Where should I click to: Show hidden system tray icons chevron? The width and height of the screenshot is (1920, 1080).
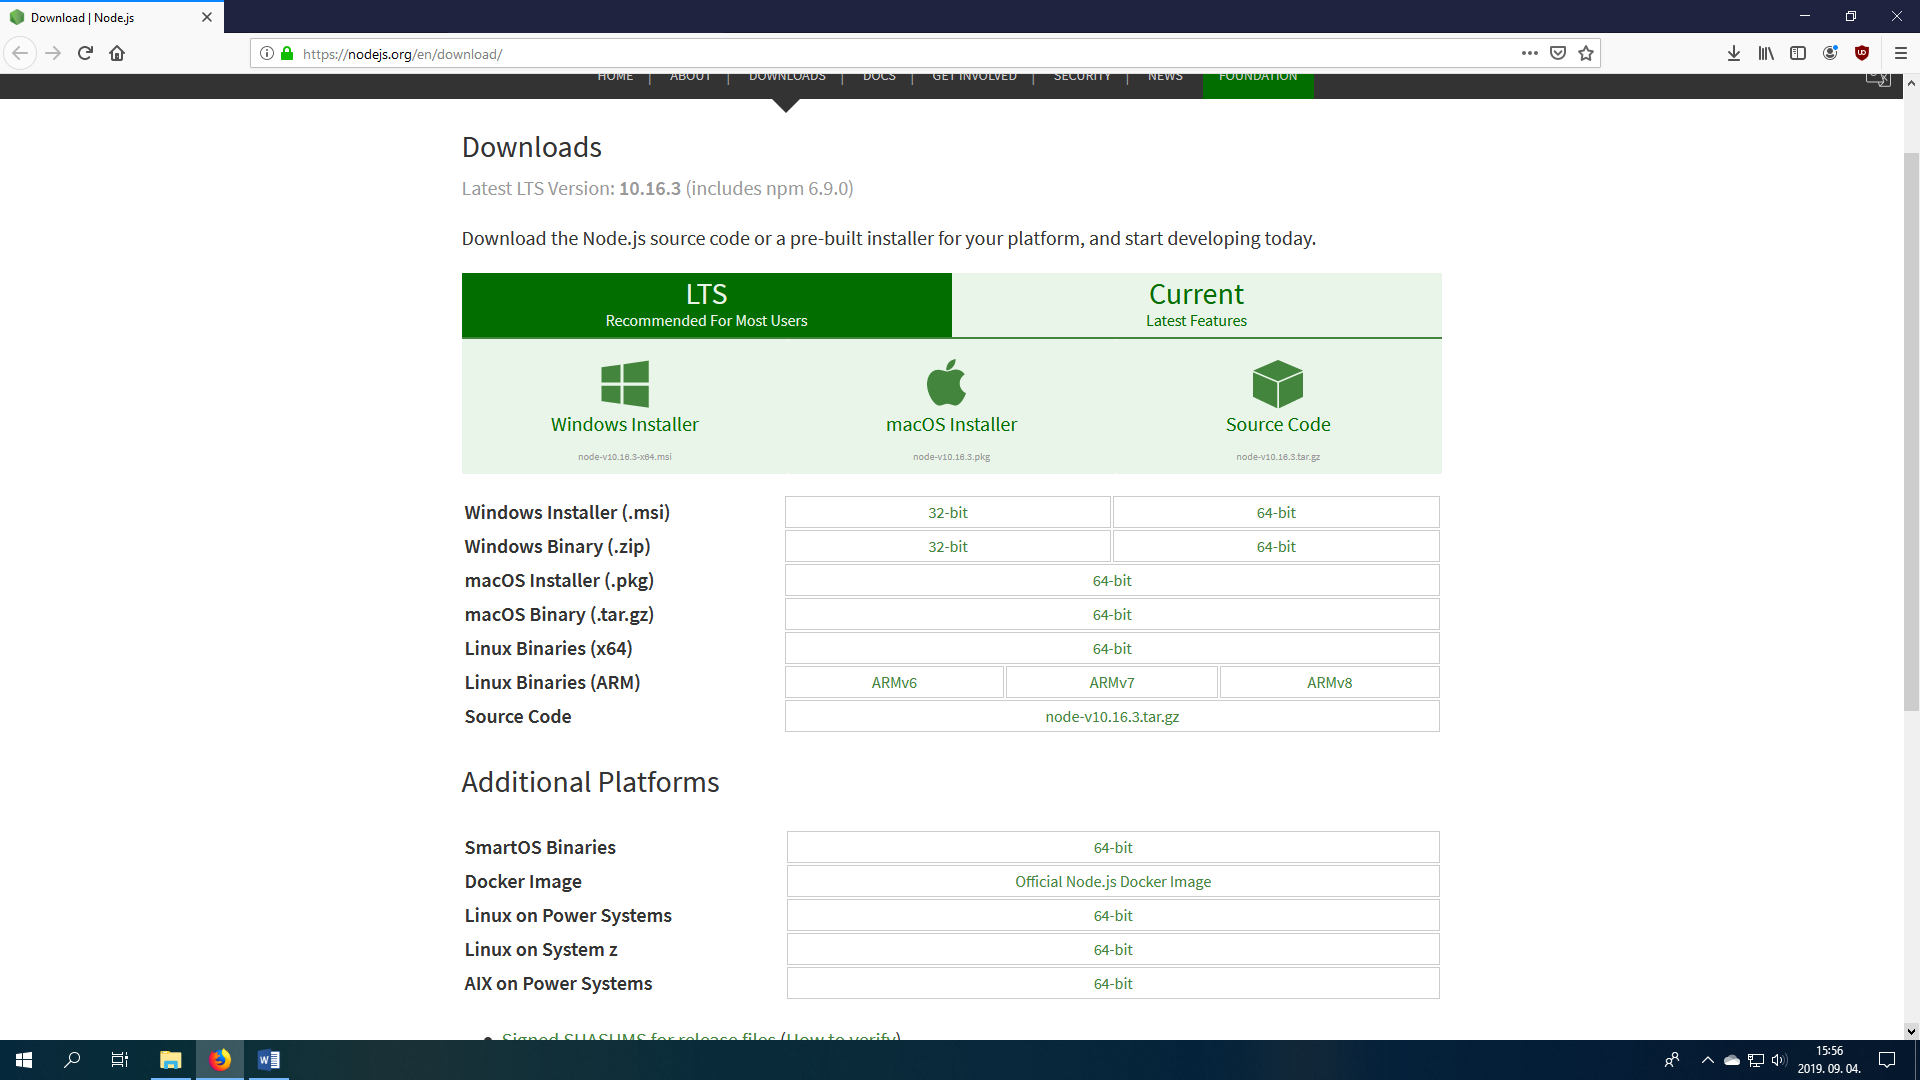point(1707,1060)
